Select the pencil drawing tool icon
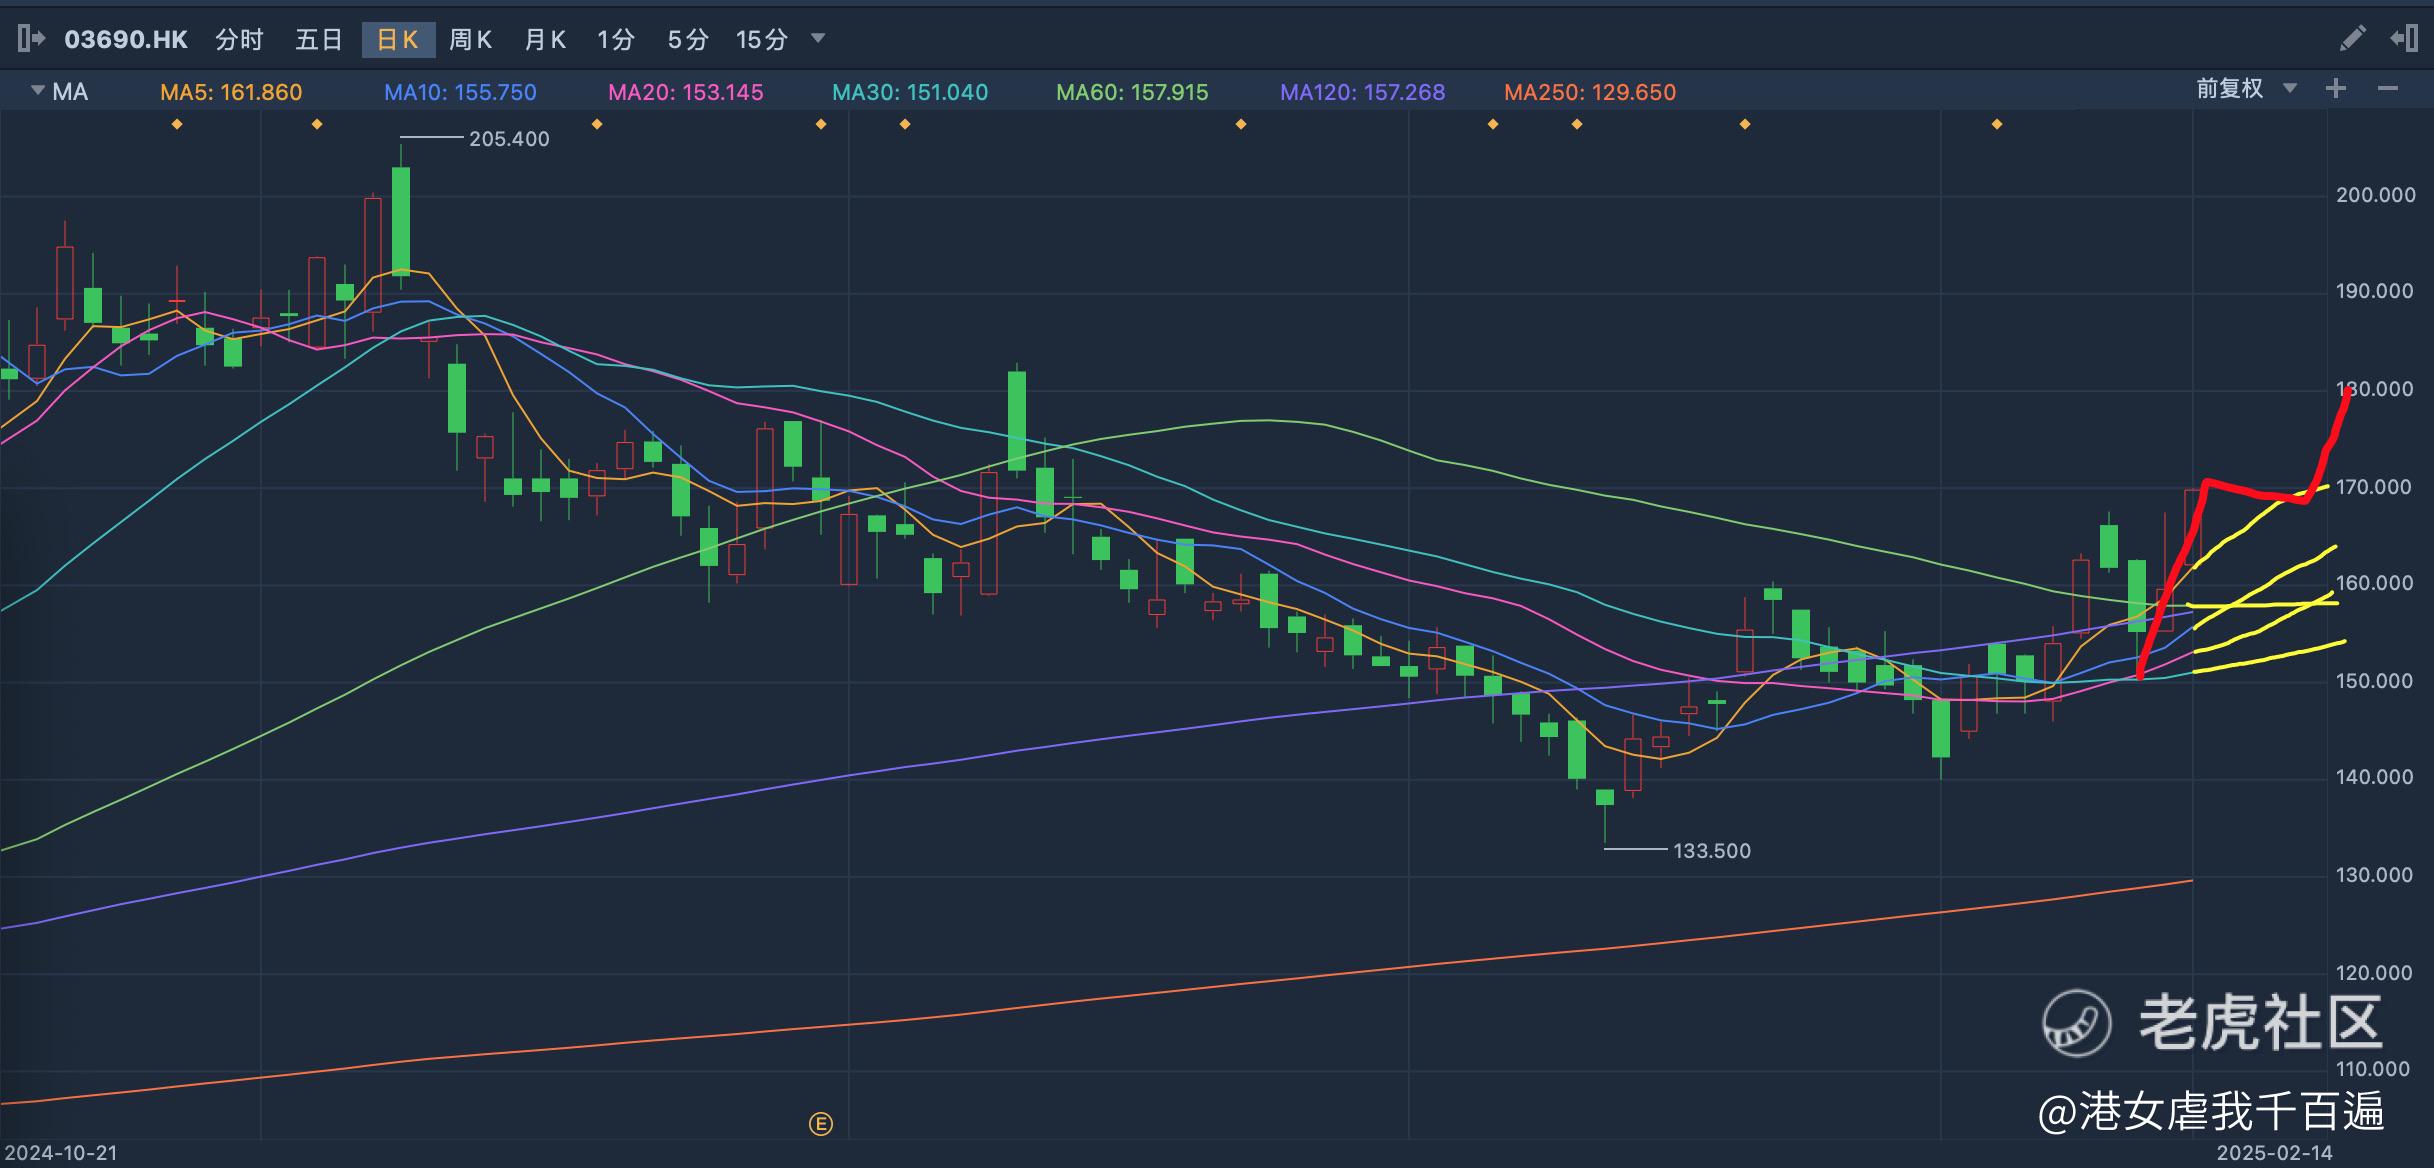This screenshot has width=2434, height=1168. coord(2353,39)
